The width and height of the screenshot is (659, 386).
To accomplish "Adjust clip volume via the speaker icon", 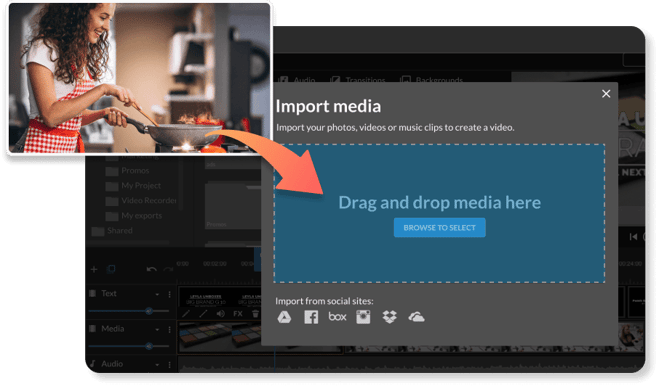I will point(220,314).
